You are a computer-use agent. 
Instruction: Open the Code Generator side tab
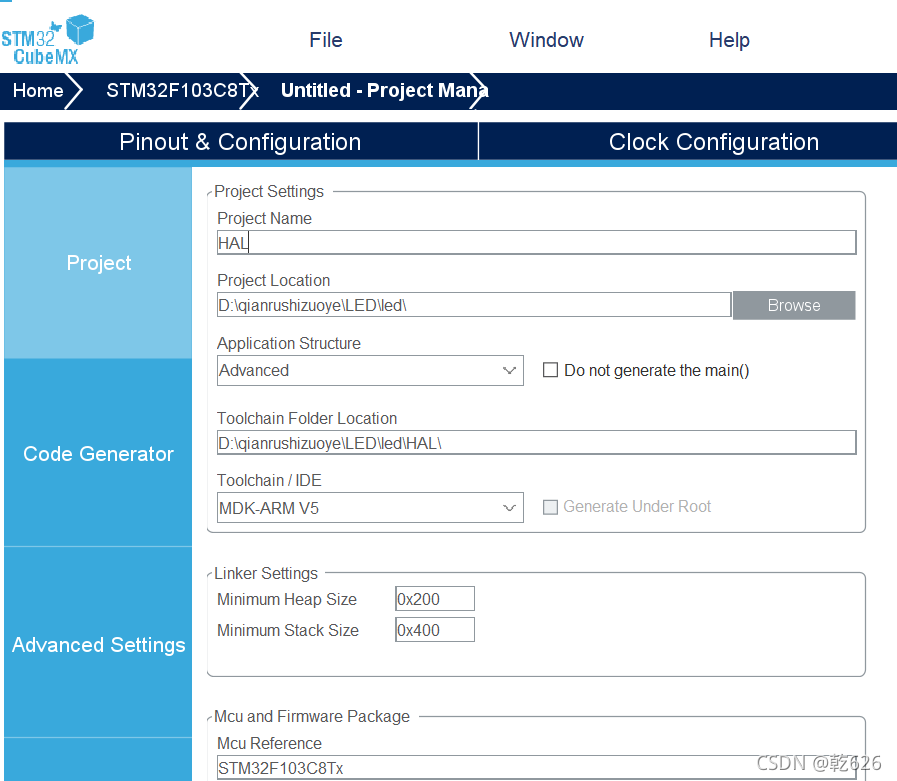click(98, 454)
